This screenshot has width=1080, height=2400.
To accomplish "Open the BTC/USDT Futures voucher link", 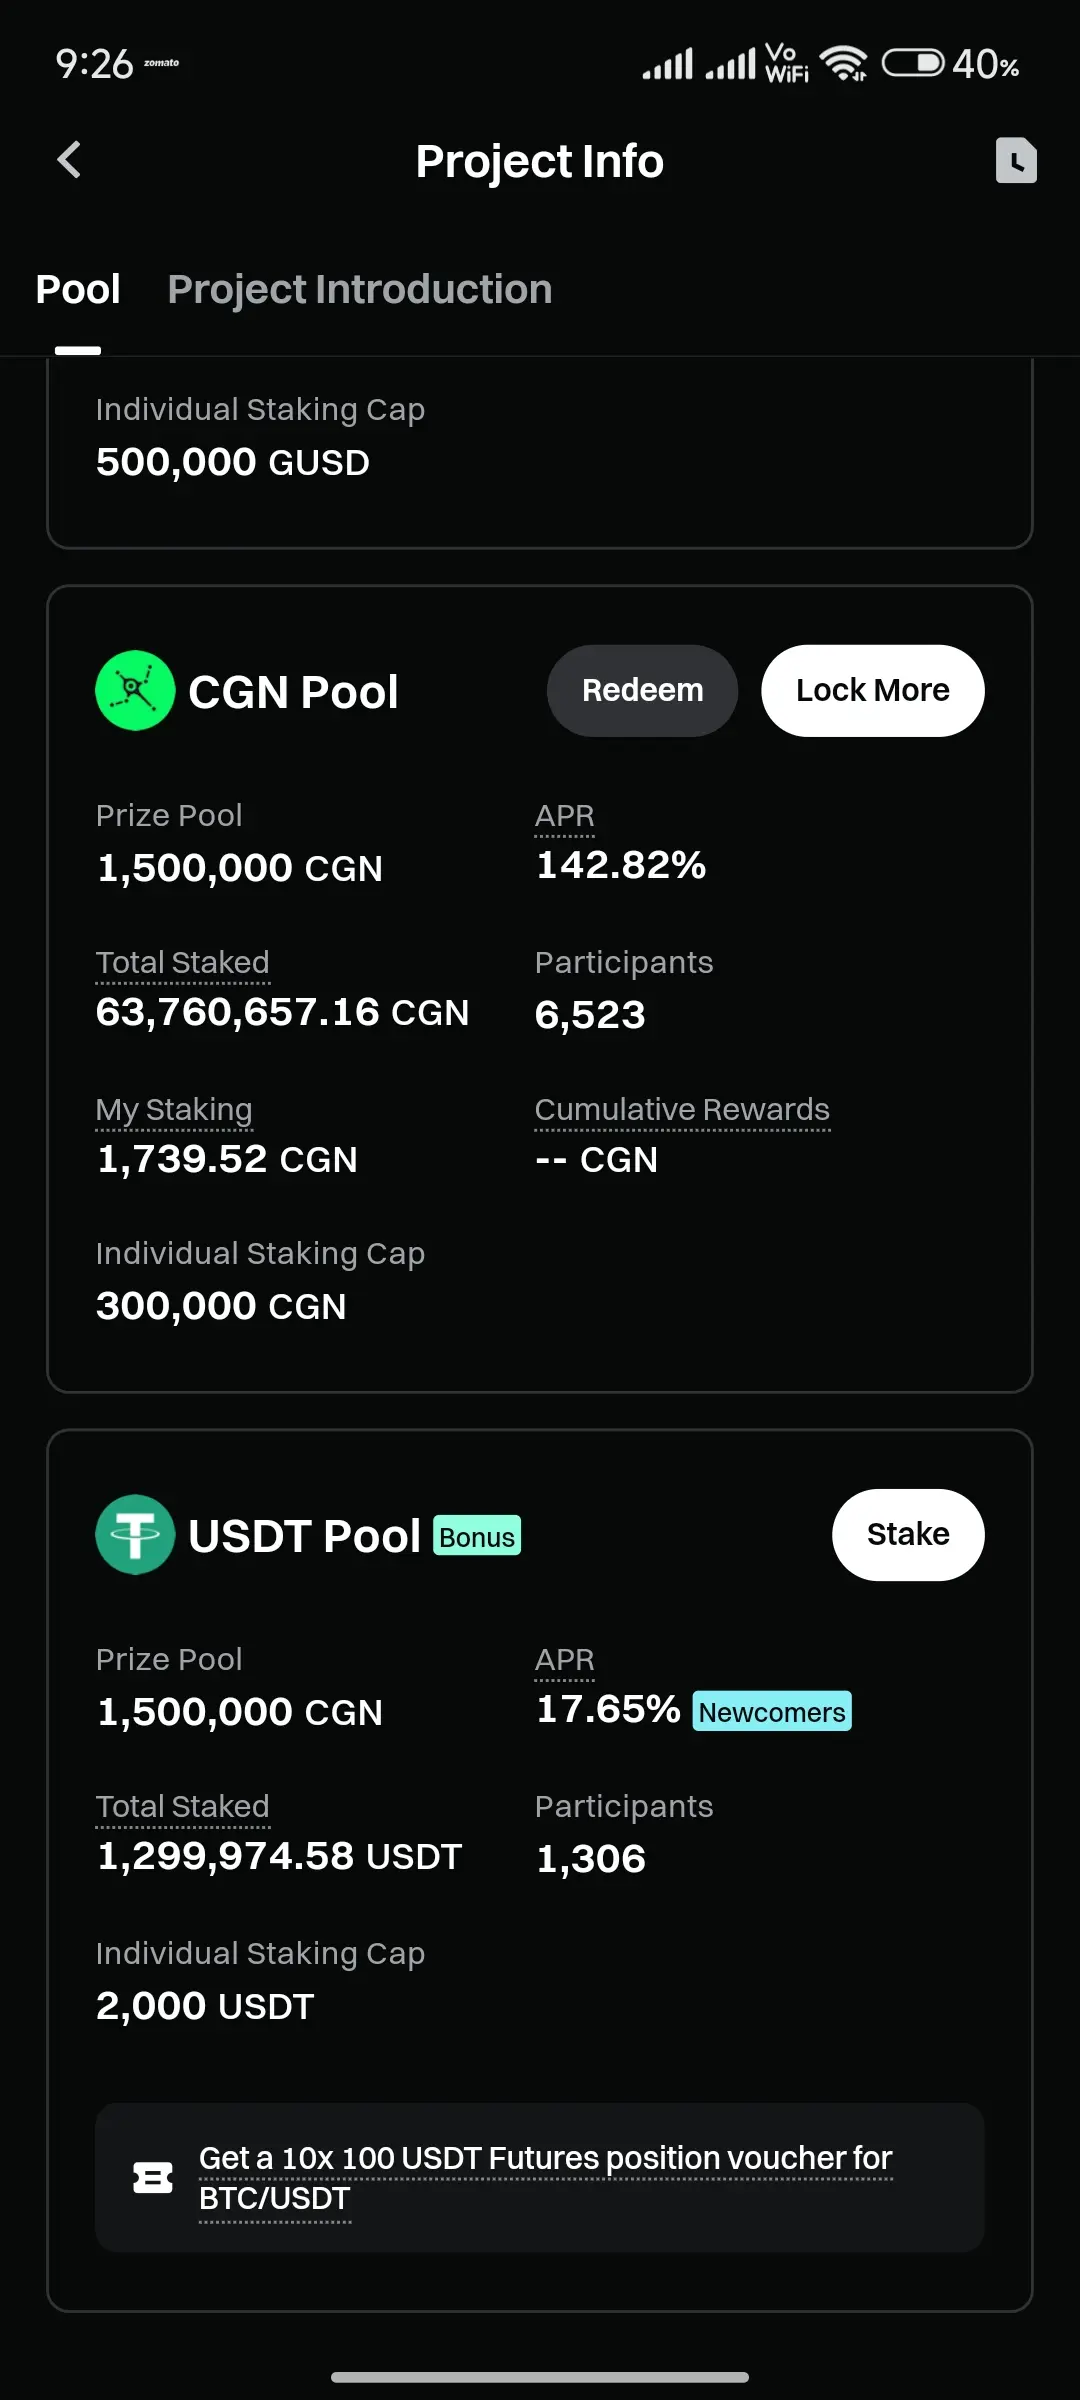I will [545, 2178].
